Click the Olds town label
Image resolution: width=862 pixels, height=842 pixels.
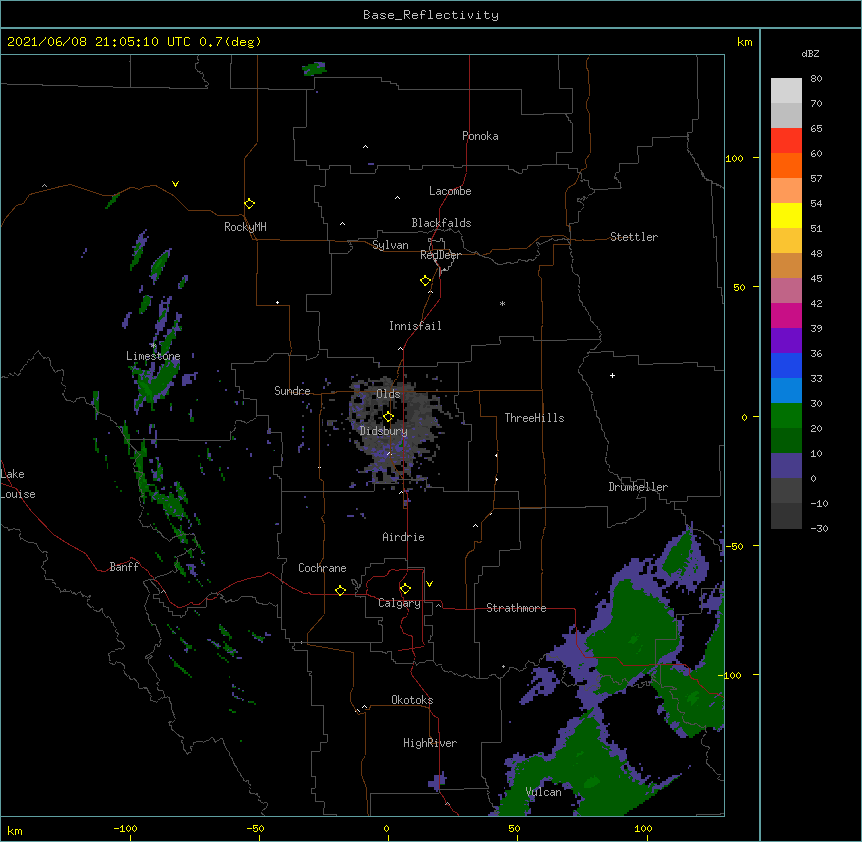click(x=388, y=394)
